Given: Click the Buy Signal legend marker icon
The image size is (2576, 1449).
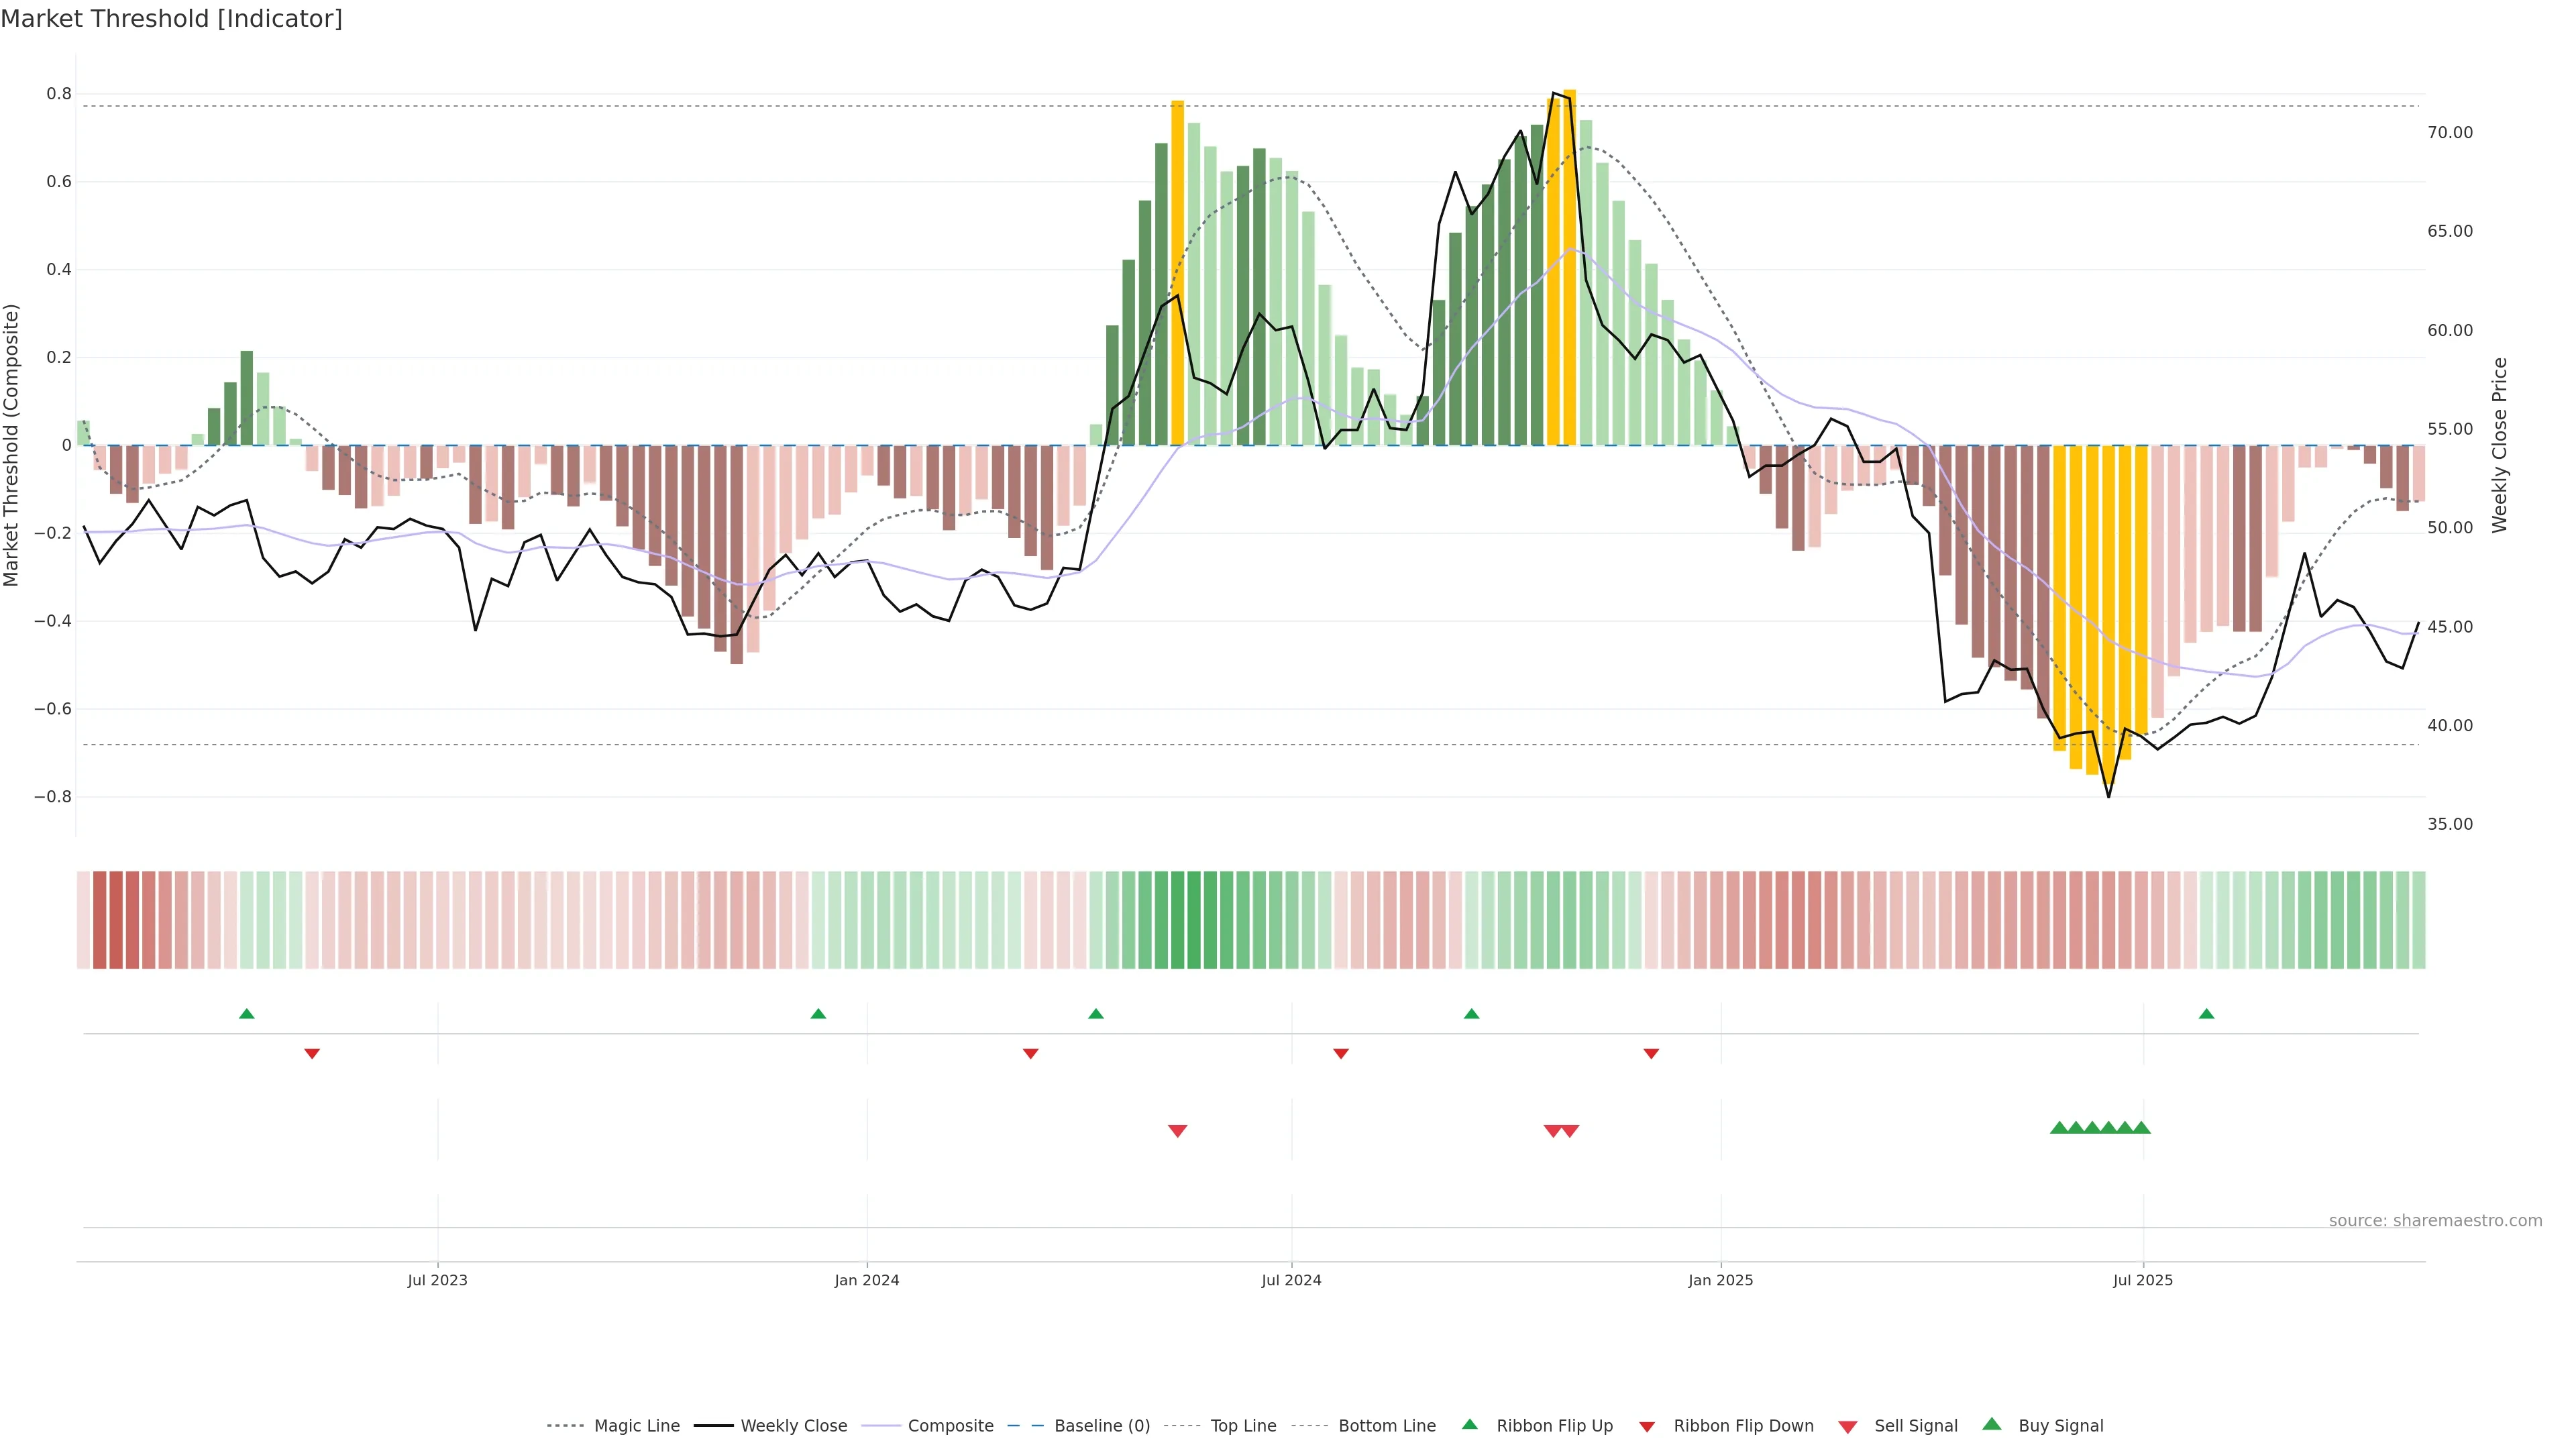Looking at the screenshot, I should coord(1992,1424).
